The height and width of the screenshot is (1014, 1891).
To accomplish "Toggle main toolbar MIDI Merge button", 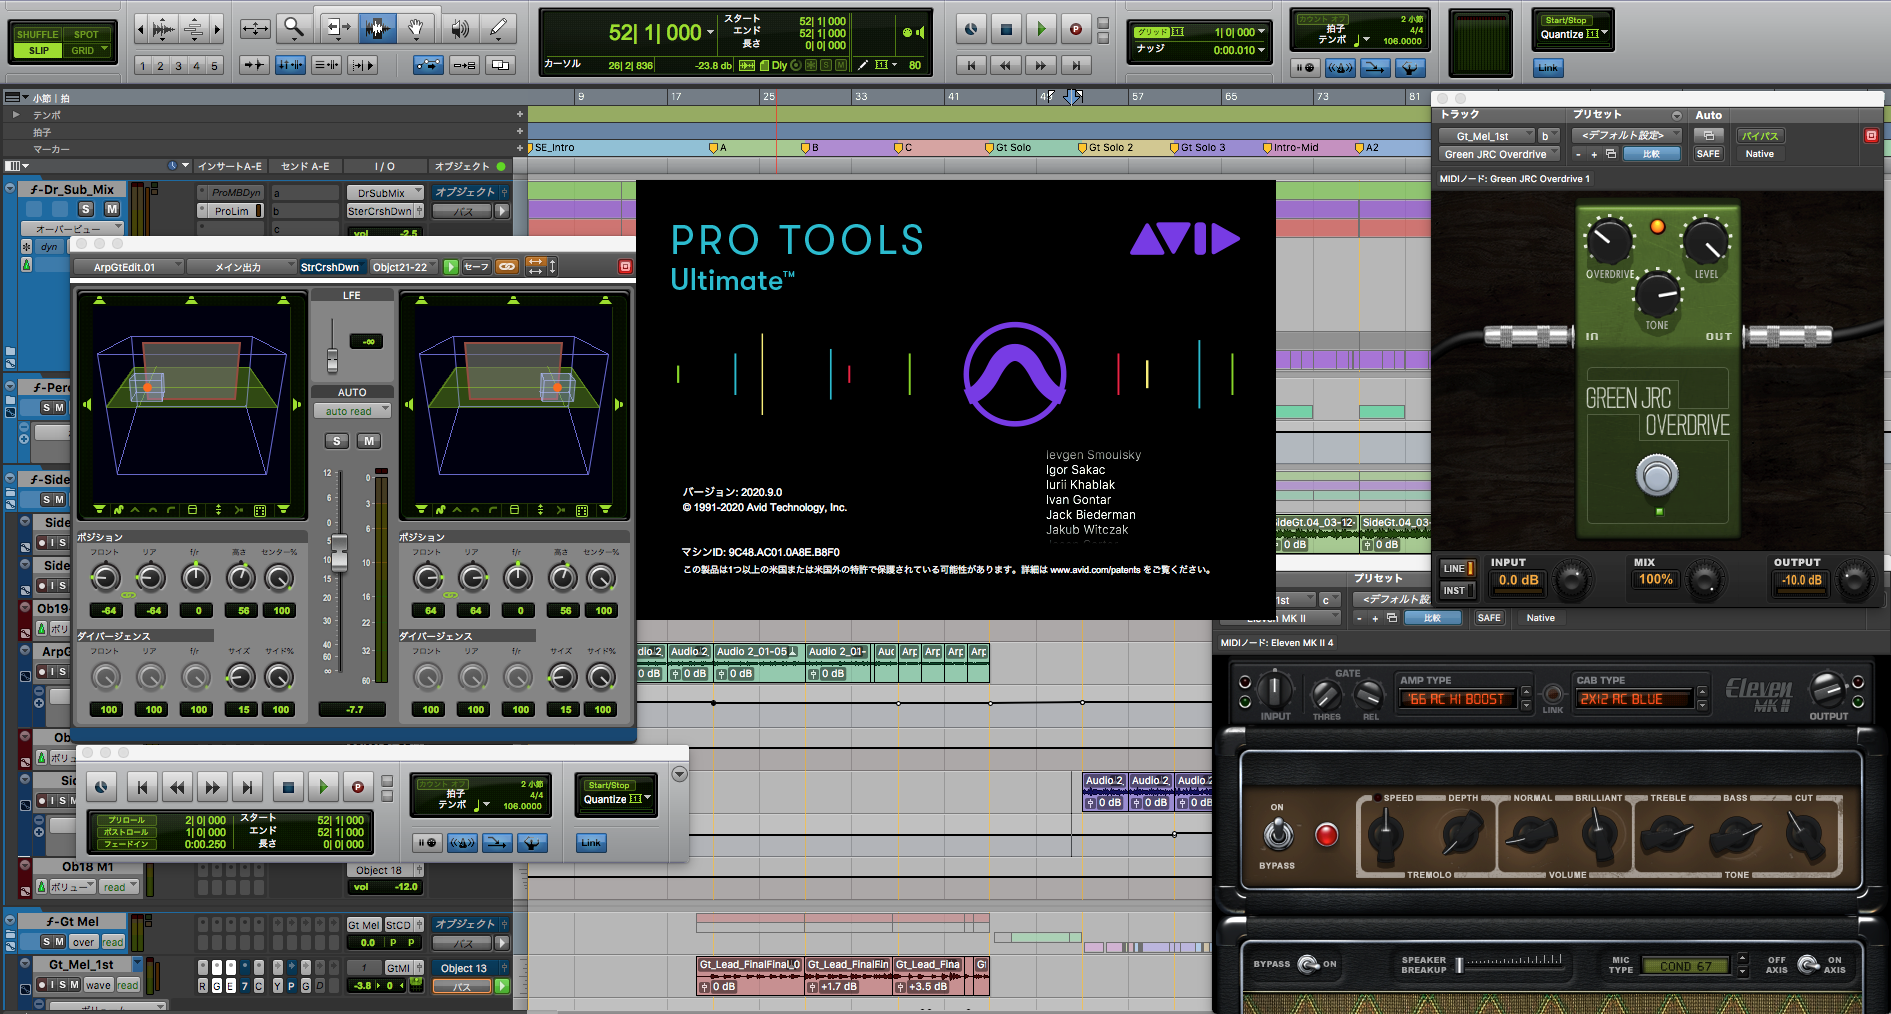I will [x=1375, y=68].
